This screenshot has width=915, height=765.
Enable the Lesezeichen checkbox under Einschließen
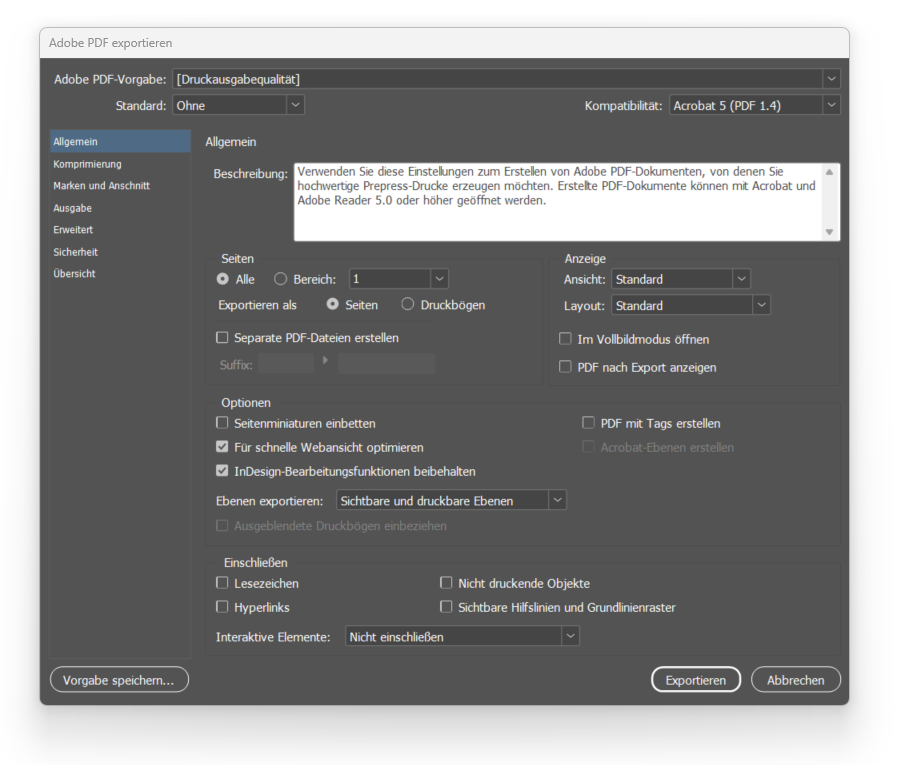click(222, 582)
